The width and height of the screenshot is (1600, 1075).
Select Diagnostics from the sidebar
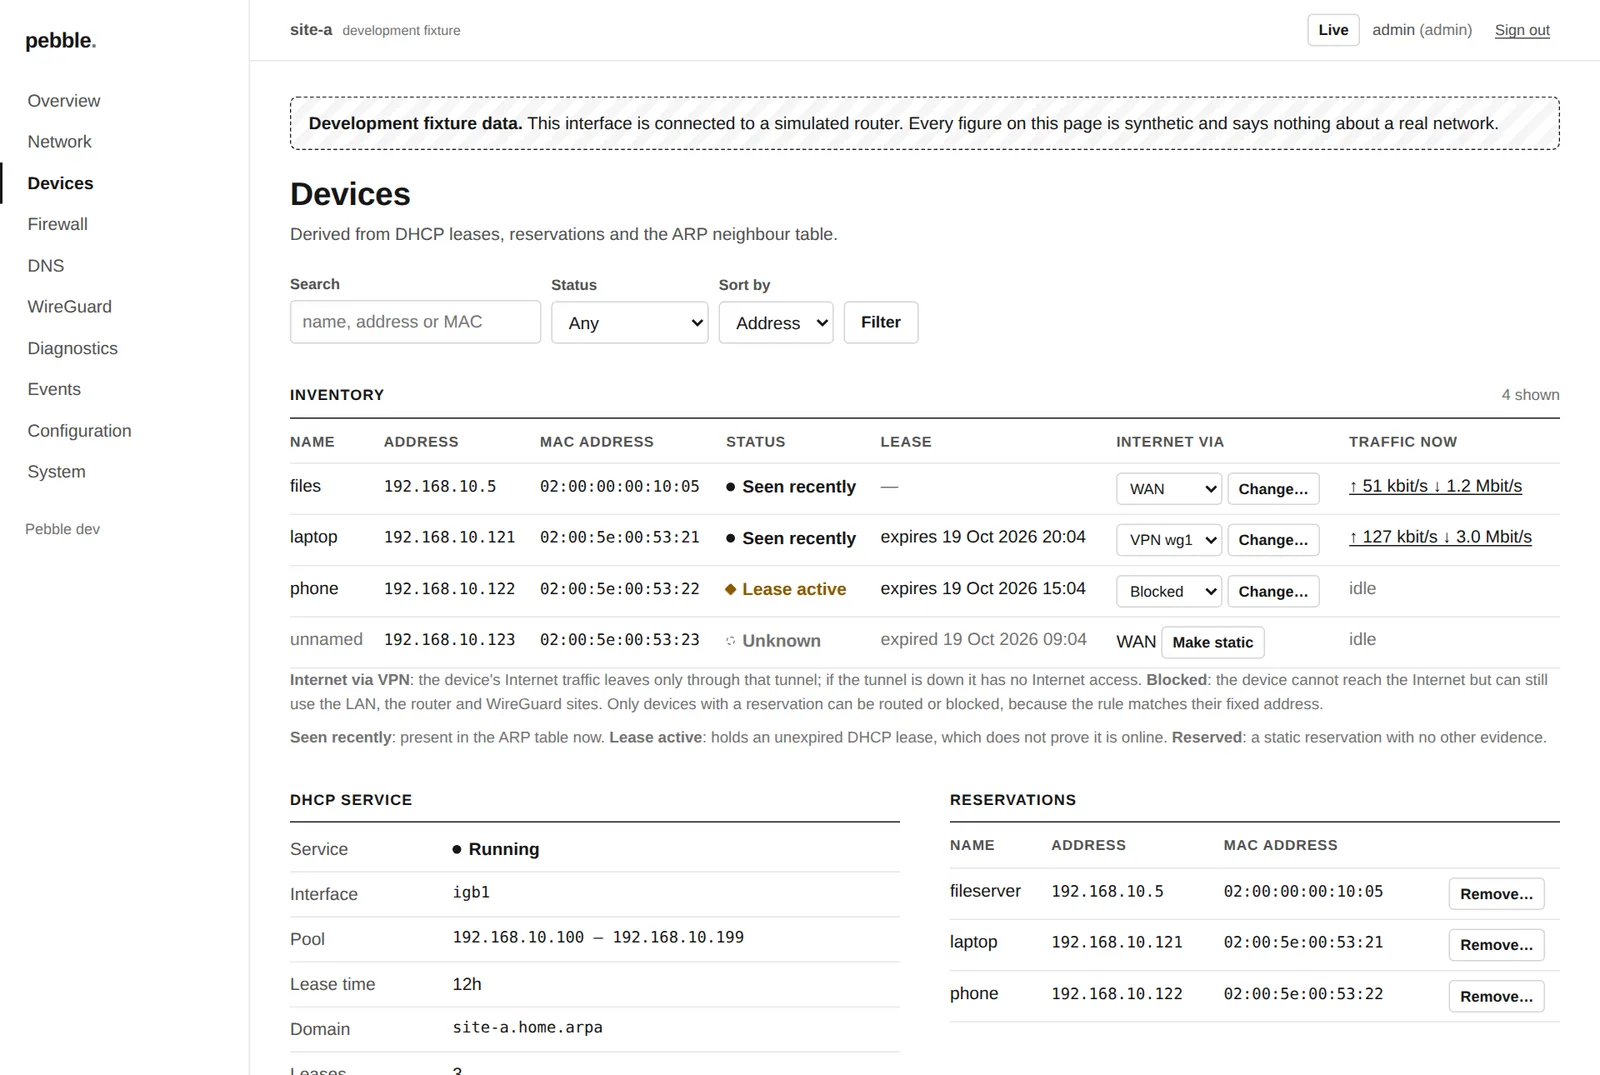(x=73, y=348)
